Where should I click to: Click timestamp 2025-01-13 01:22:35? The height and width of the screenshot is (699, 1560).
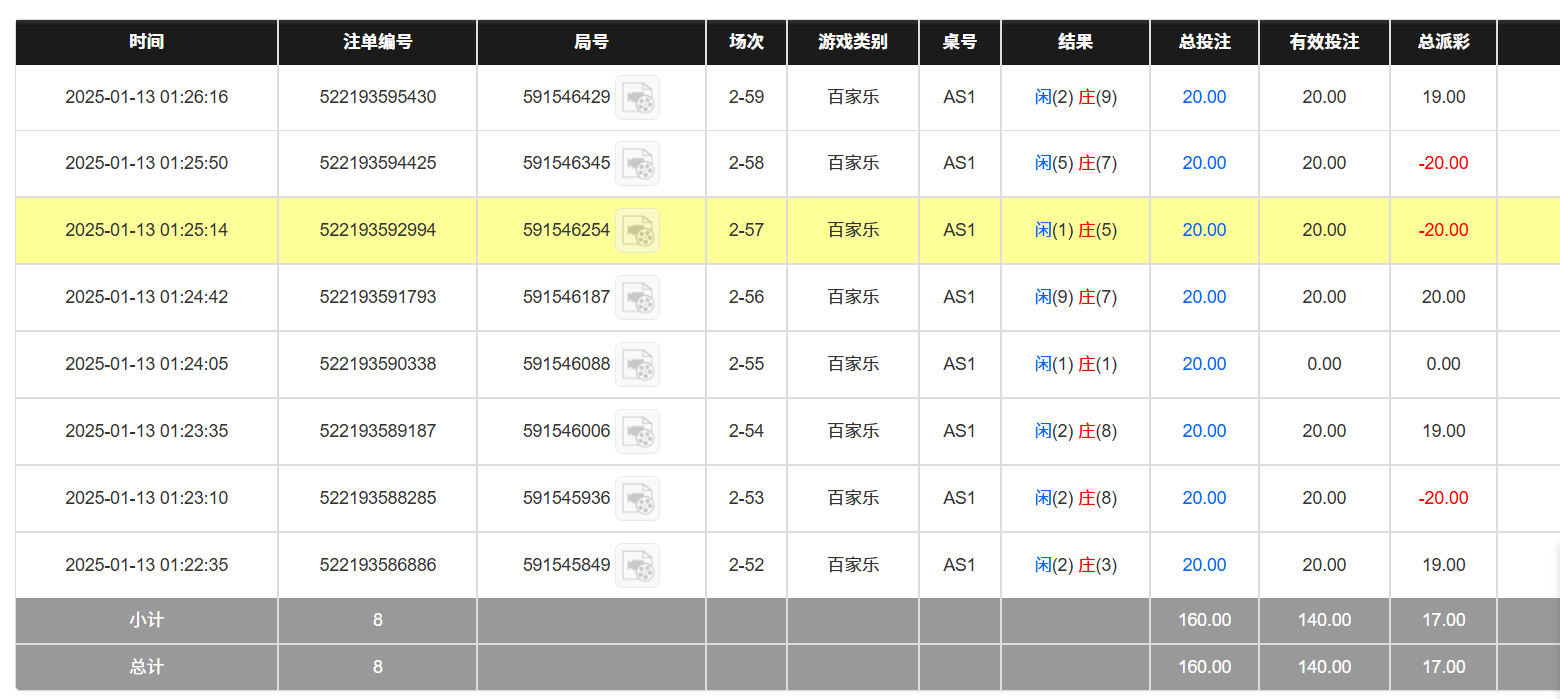tap(146, 565)
